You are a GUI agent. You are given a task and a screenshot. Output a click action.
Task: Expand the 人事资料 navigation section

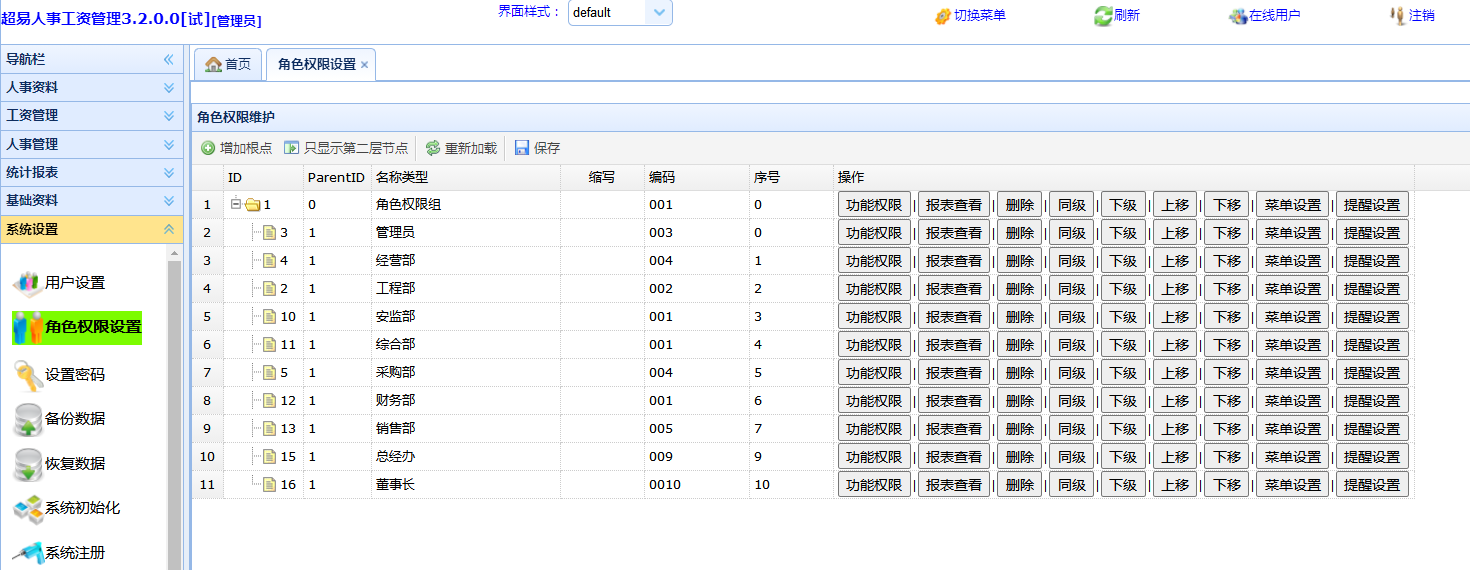tap(91, 87)
